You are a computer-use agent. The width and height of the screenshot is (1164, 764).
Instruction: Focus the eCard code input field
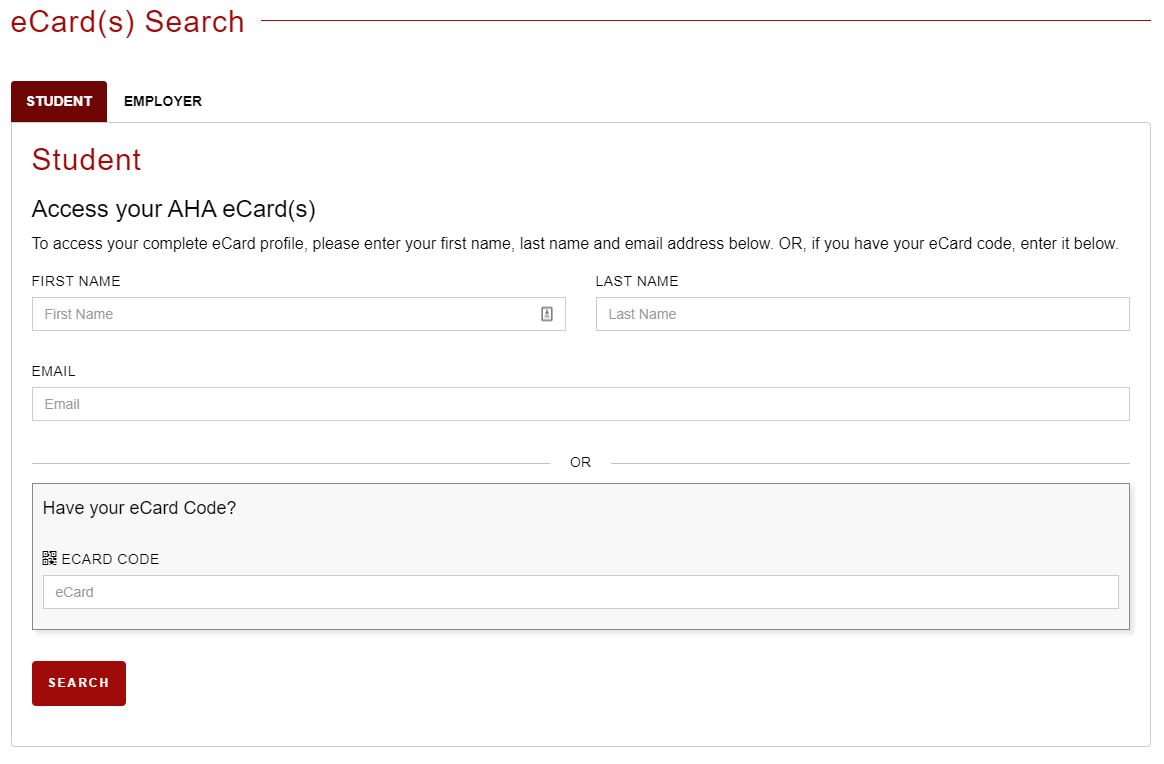pyautogui.click(x=581, y=592)
